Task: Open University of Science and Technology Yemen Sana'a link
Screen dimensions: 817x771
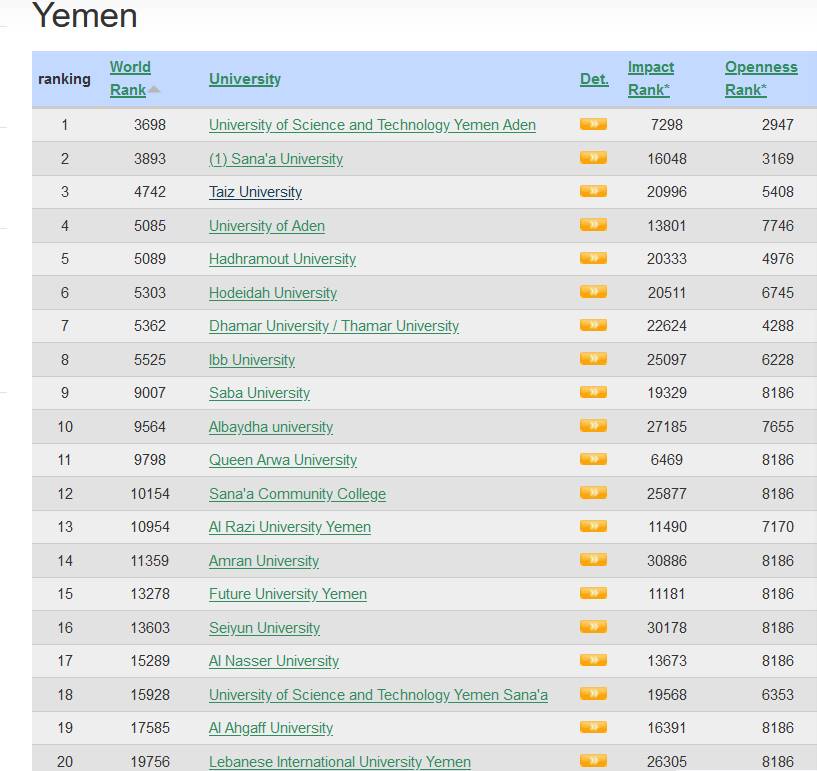Action: (378, 695)
